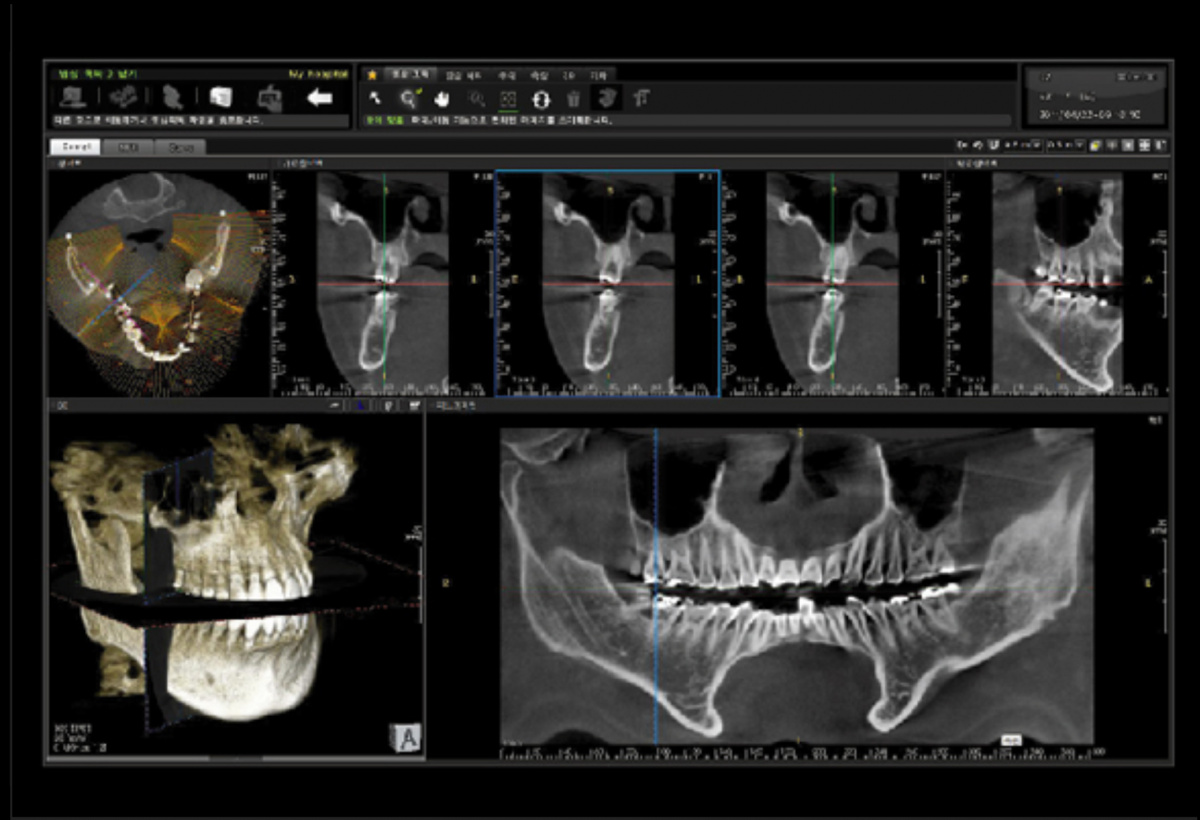Switch to the third view tab
The image size is (1200, 820).
180,147
